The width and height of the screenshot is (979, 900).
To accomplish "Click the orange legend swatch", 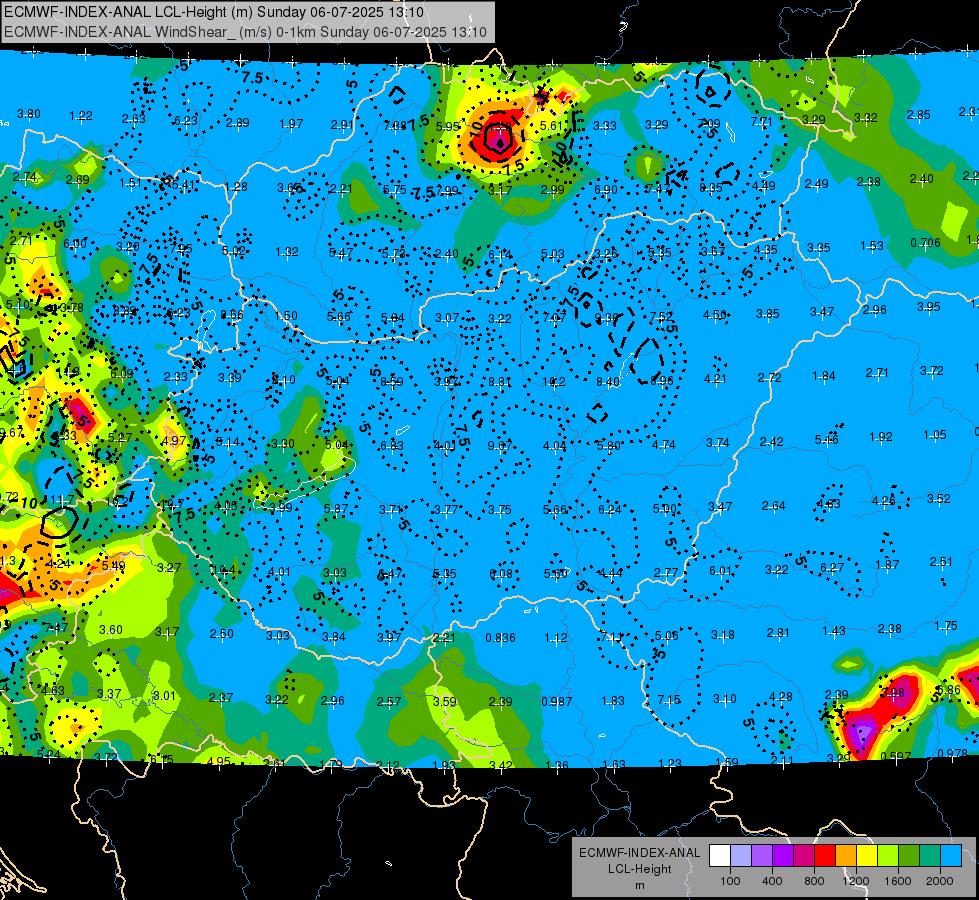I will pyautogui.click(x=846, y=856).
